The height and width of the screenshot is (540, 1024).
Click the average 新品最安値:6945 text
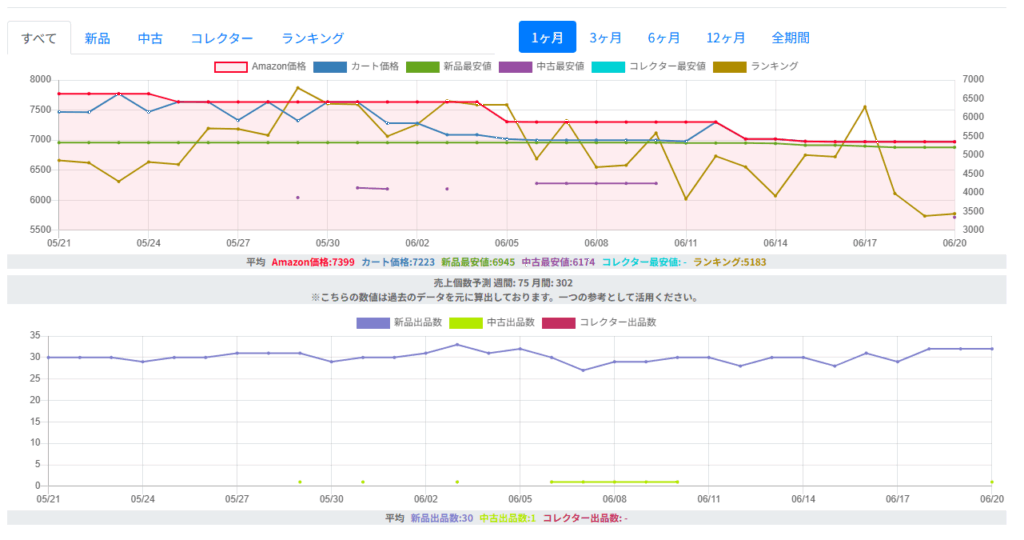[478, 262]
